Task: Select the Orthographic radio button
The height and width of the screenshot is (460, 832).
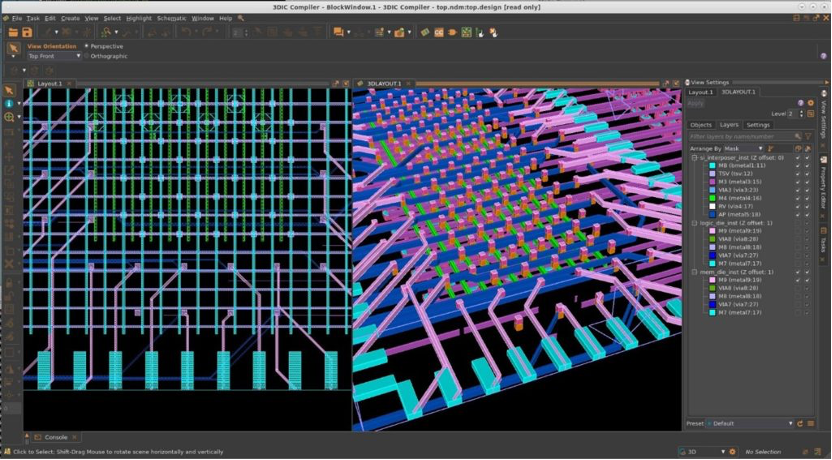Action: [87, 56]
